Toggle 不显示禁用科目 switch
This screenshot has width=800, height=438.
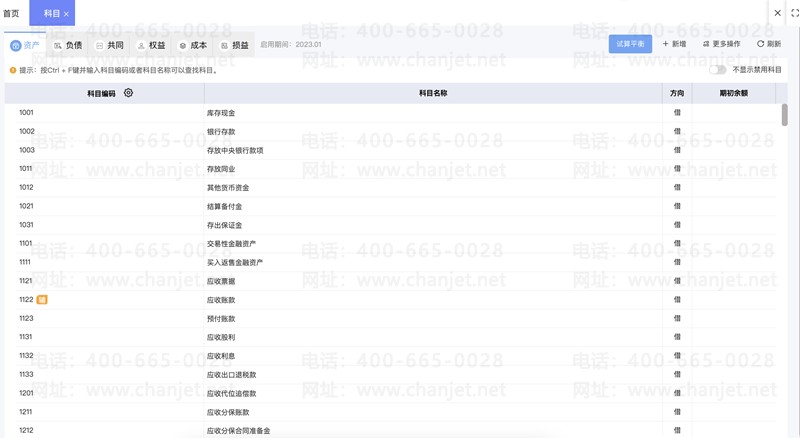coord(717,70)
